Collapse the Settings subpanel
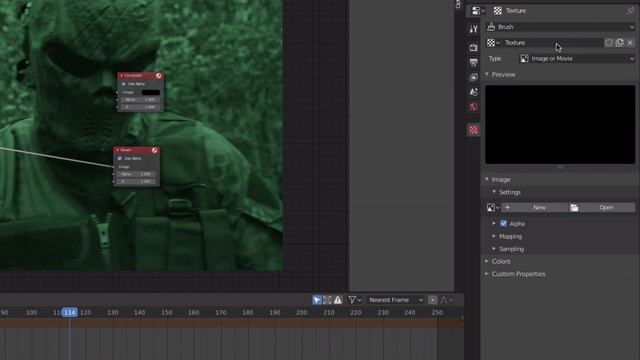 point(494,192)
